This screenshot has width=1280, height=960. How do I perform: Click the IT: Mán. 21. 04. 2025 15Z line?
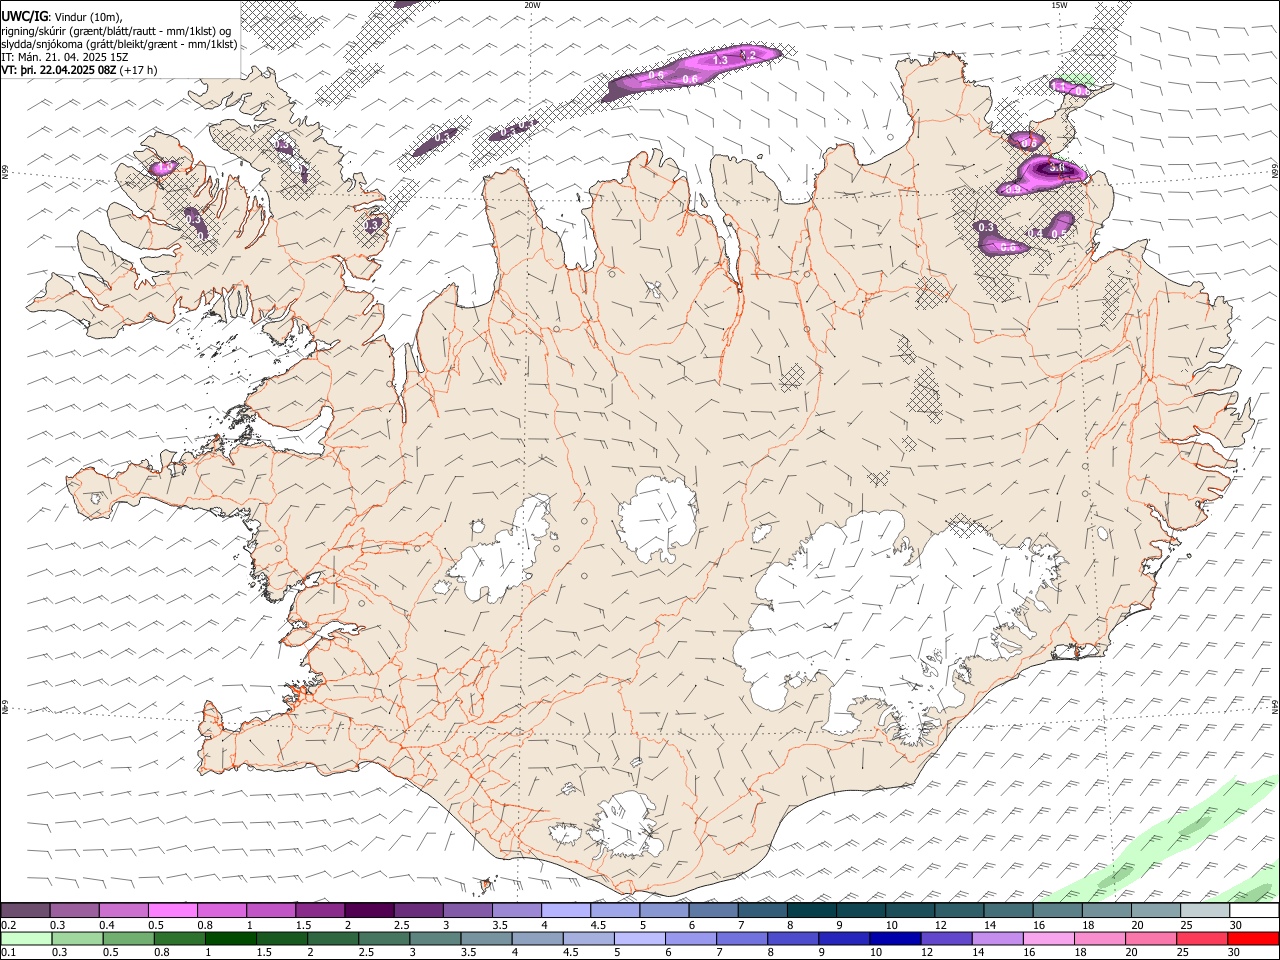click(x=65, y=57)
